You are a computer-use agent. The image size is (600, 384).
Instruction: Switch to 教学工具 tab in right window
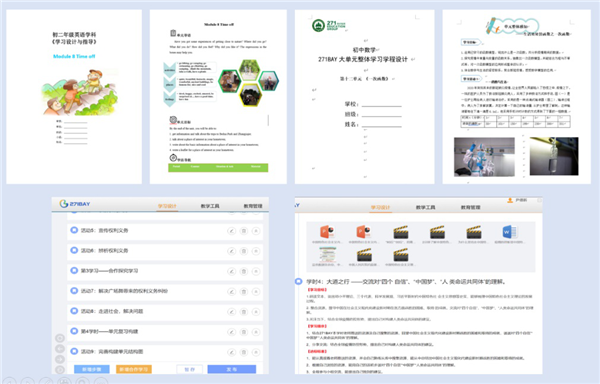(x=426, y=207)
